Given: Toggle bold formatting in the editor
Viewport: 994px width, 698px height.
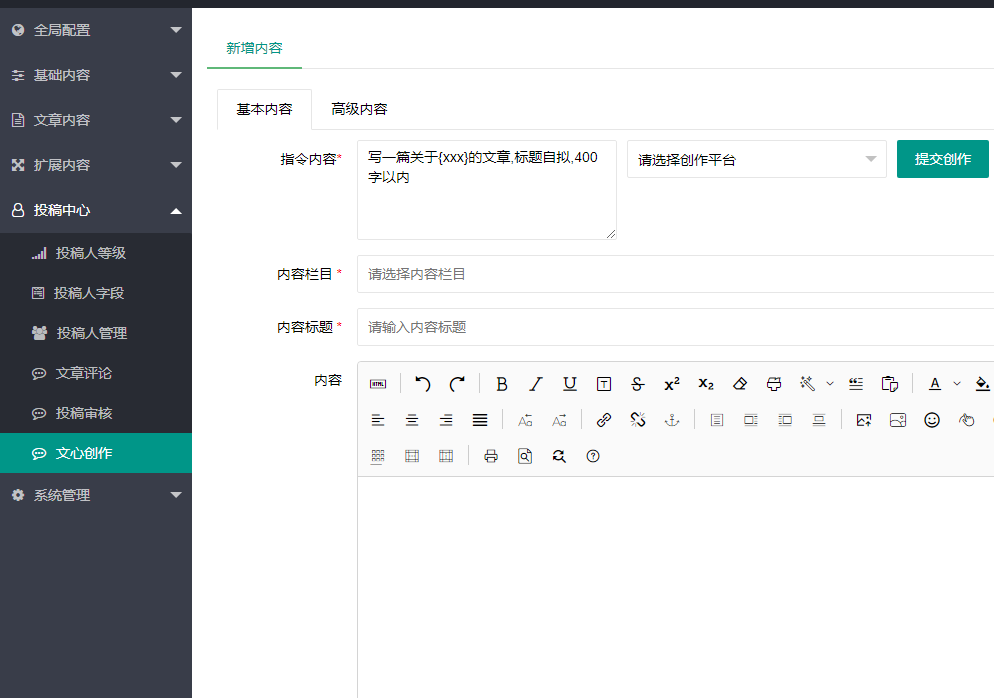Looking at the screenshot, I should click(502, 384).
